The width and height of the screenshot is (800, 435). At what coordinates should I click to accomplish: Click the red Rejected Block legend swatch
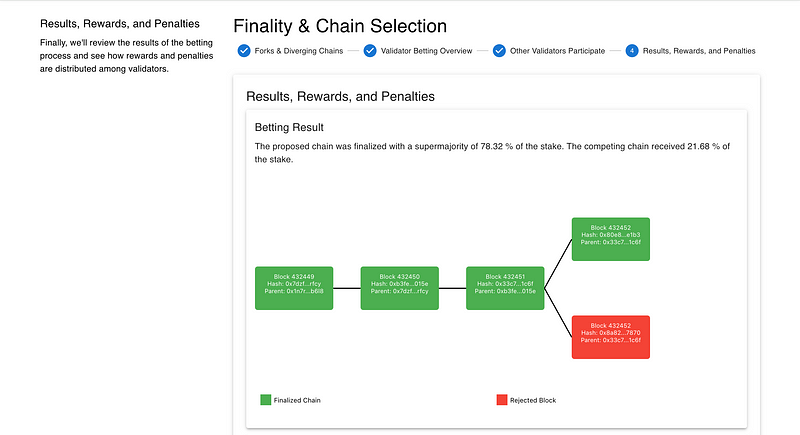click(501, 400)
